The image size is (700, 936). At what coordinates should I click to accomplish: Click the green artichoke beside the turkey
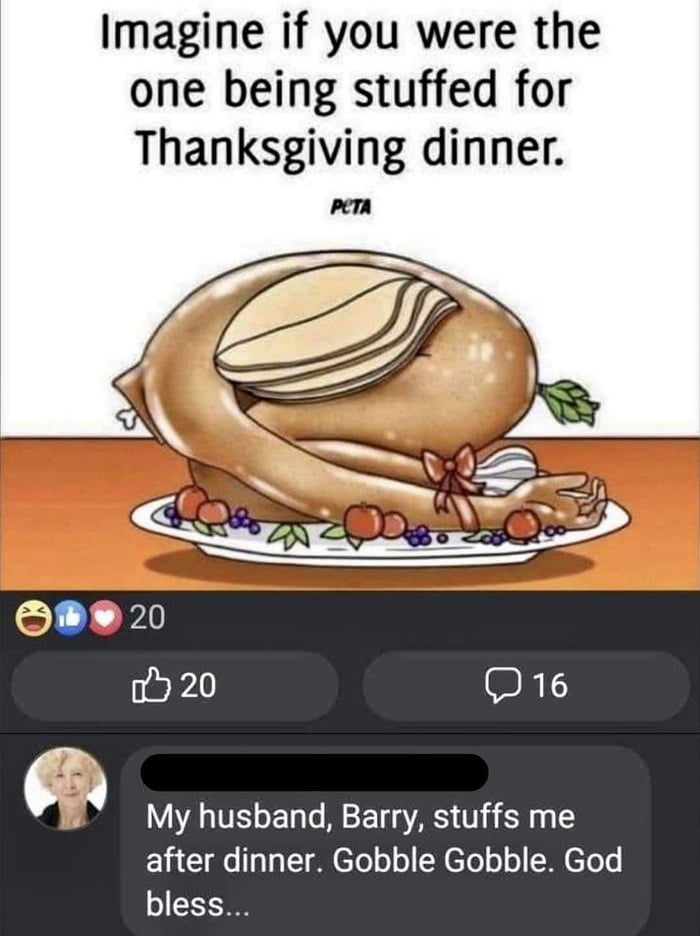pyautogui.click(x=569, y=401)
